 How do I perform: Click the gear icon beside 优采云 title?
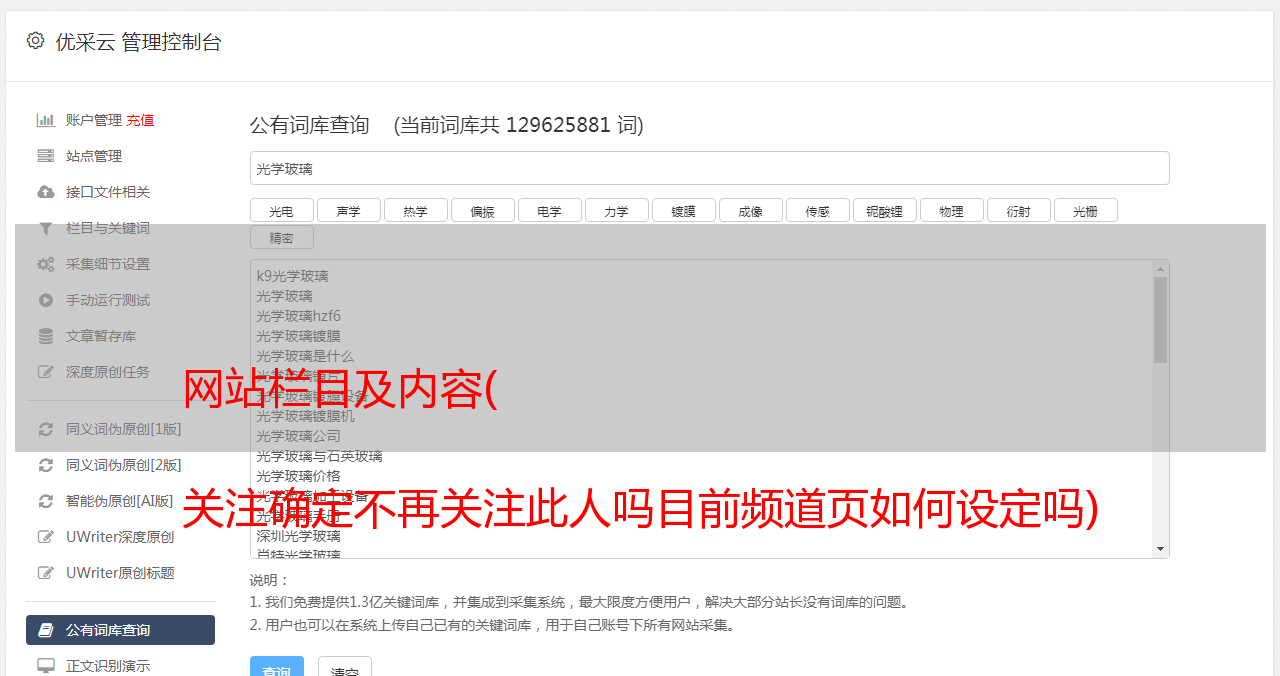(36, 41)
